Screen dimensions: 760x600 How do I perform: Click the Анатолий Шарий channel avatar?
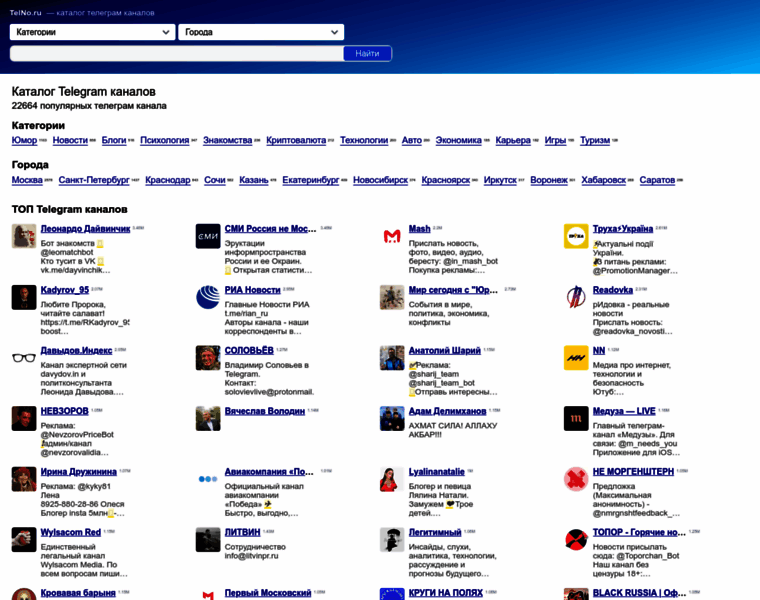(x=392, y=358)
